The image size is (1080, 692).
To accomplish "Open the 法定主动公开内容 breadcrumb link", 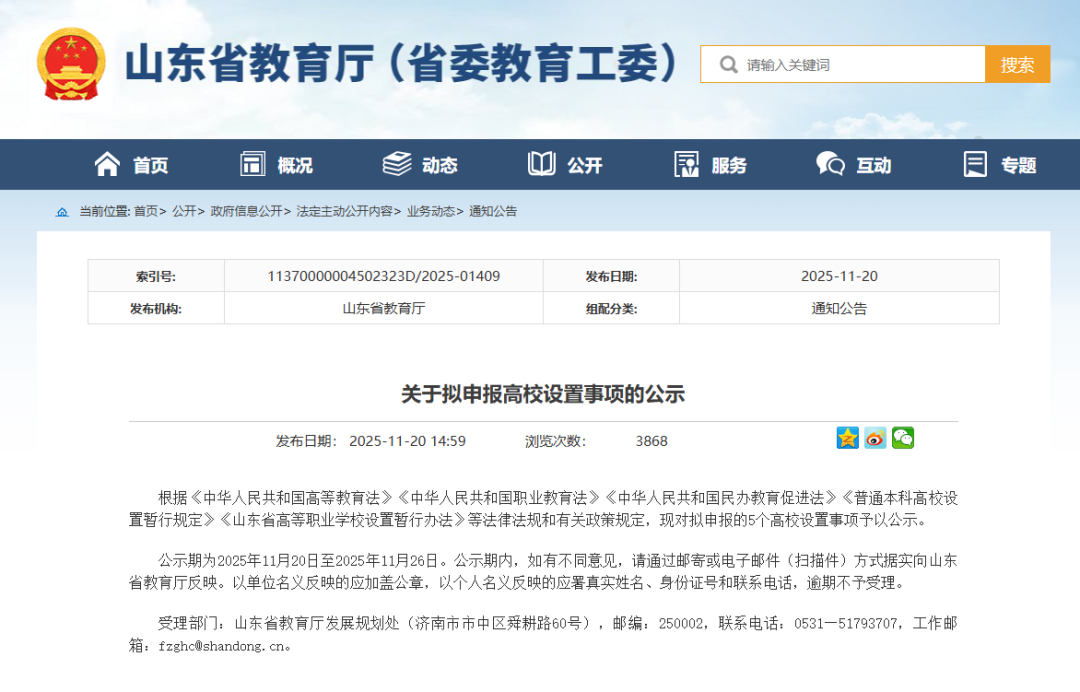I will [344, 212].
